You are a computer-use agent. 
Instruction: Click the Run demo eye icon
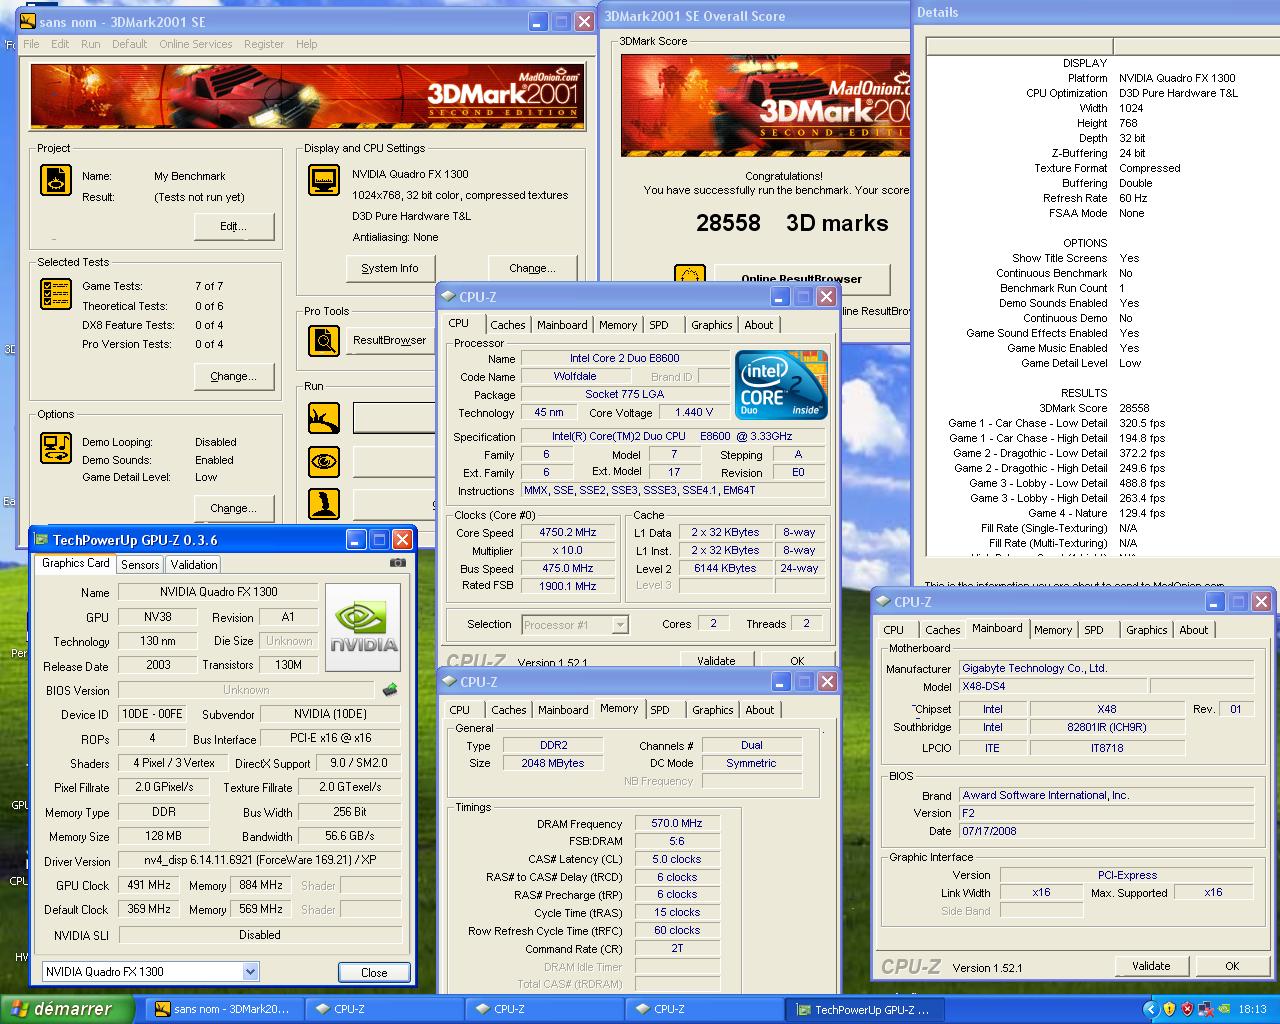324,461
